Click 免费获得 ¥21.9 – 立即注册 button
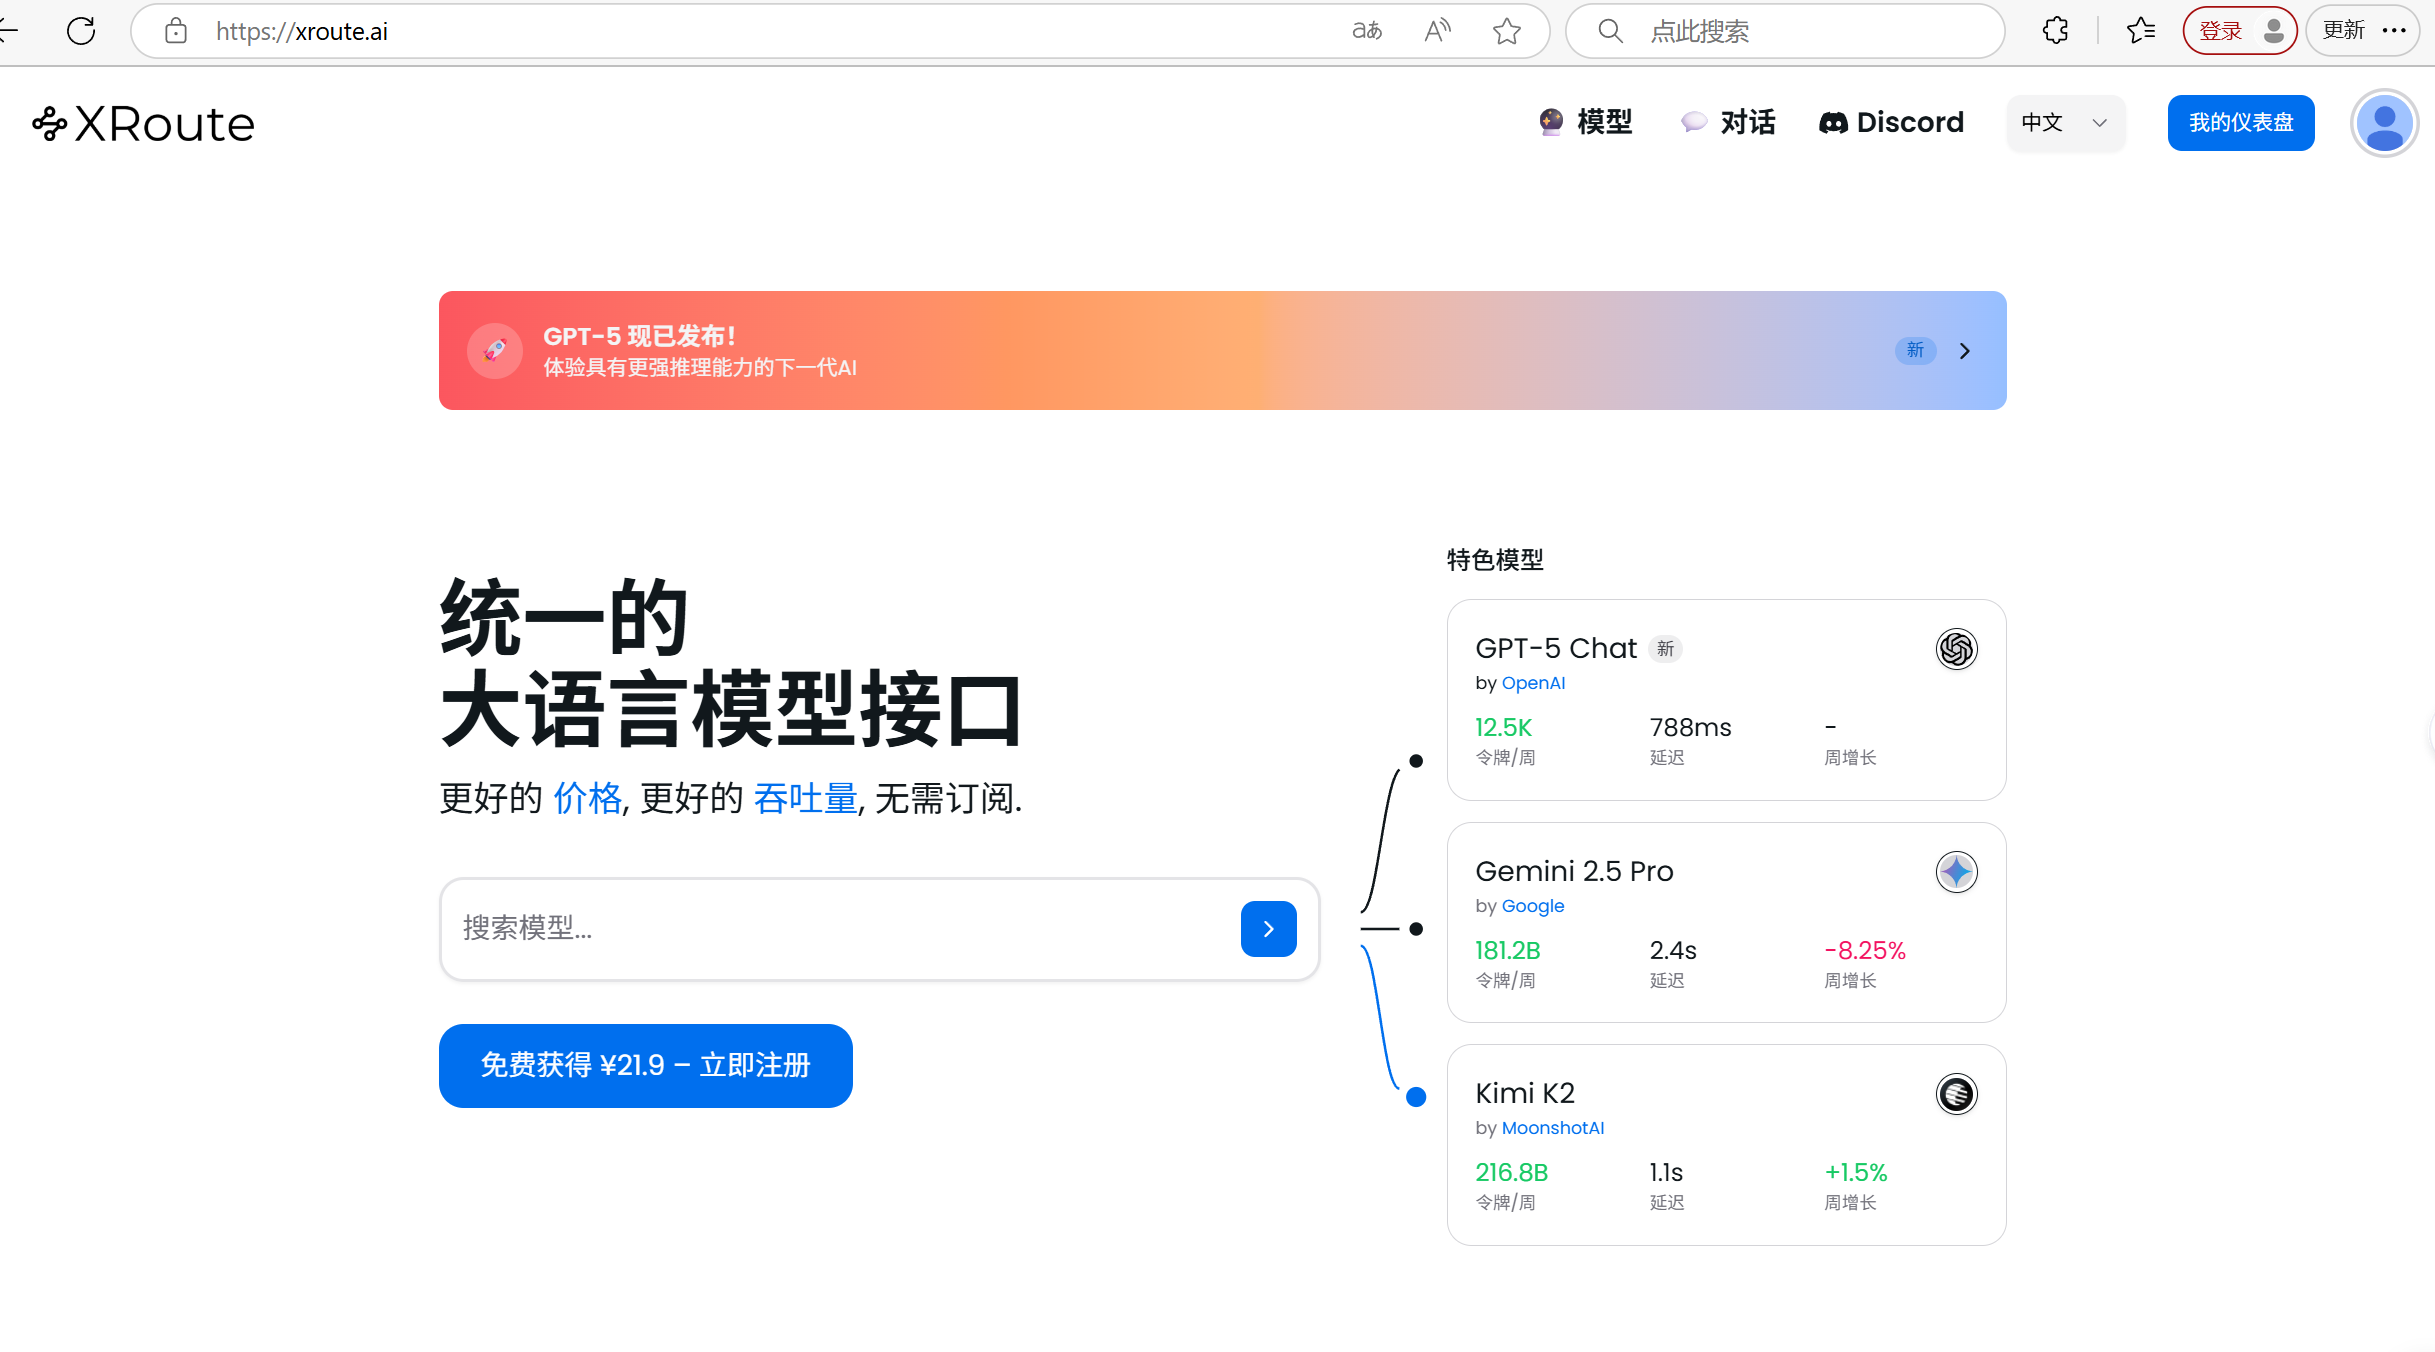 point(645,1065)
